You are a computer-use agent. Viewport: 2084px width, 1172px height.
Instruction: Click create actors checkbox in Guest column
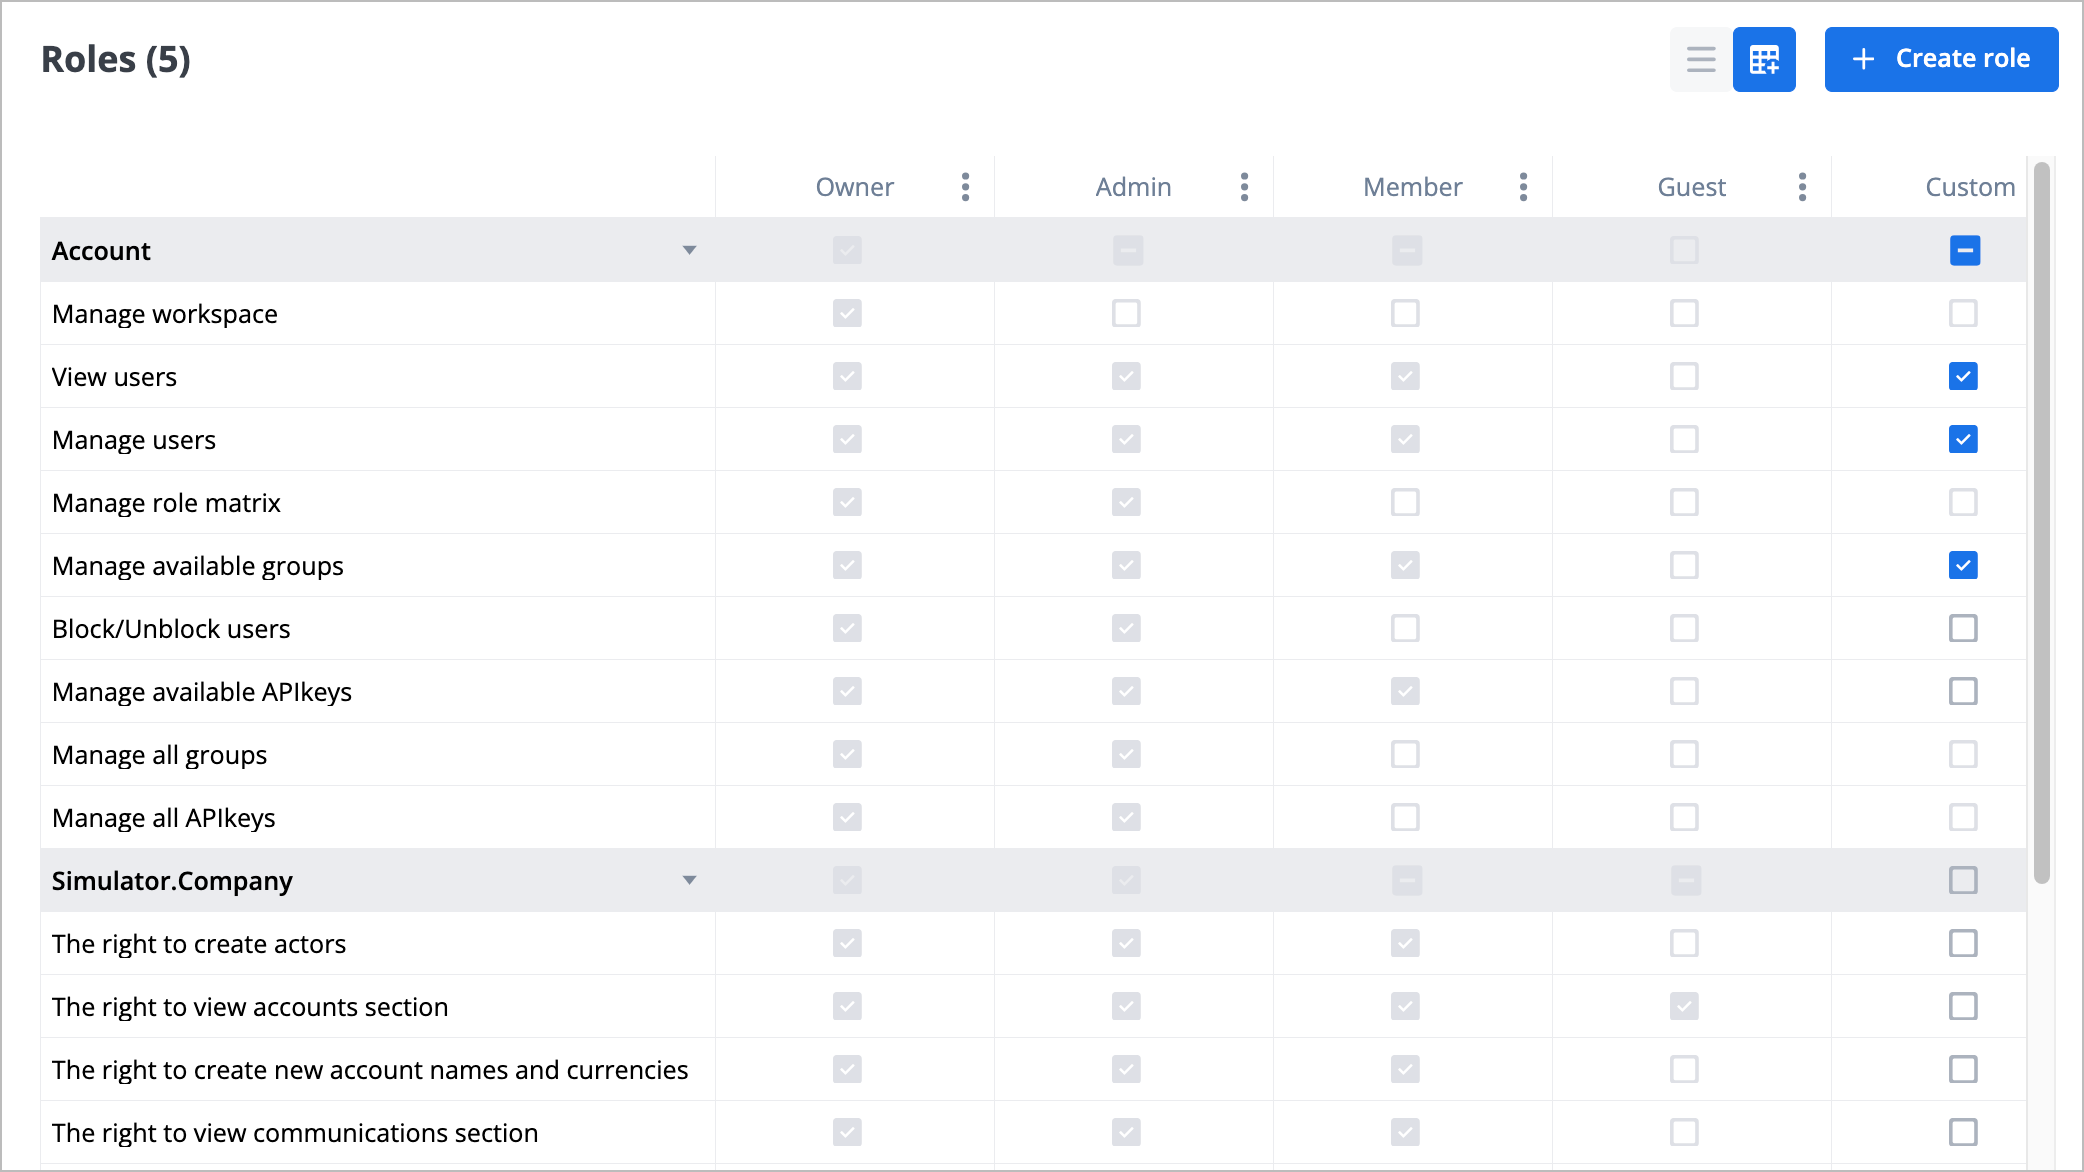click(1684, 943)
